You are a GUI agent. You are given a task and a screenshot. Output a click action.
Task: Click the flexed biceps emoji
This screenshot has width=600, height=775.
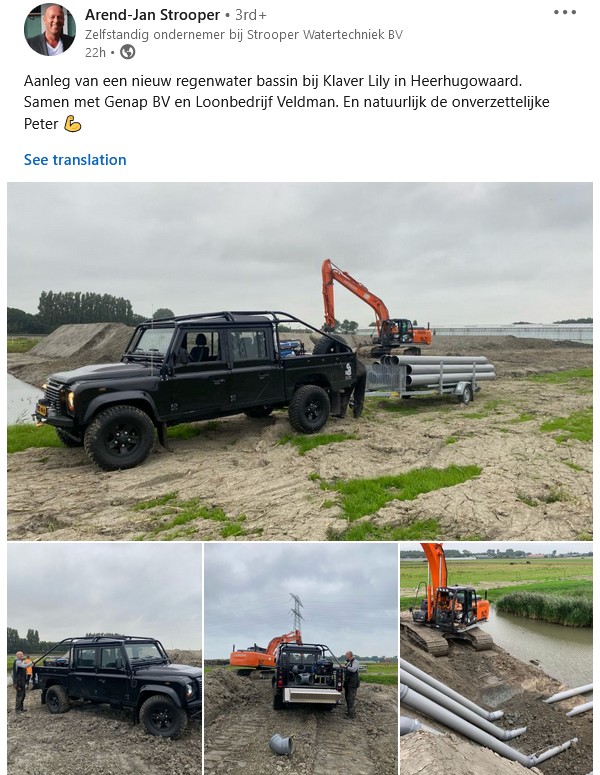(x=73, y=124)
